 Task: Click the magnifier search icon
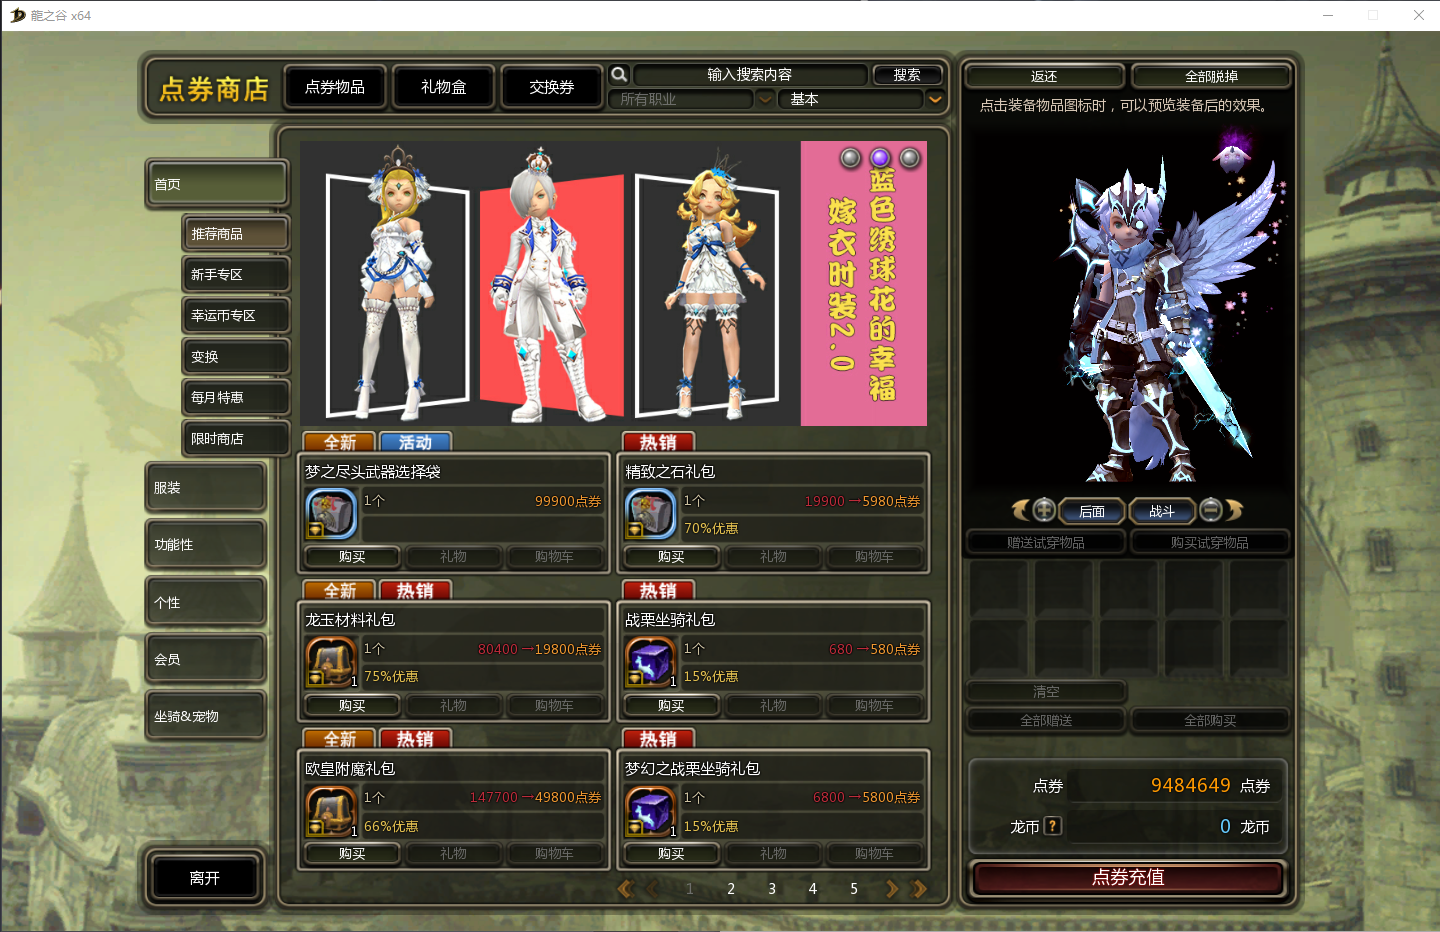pyautogui.click(x=619, y=75)
